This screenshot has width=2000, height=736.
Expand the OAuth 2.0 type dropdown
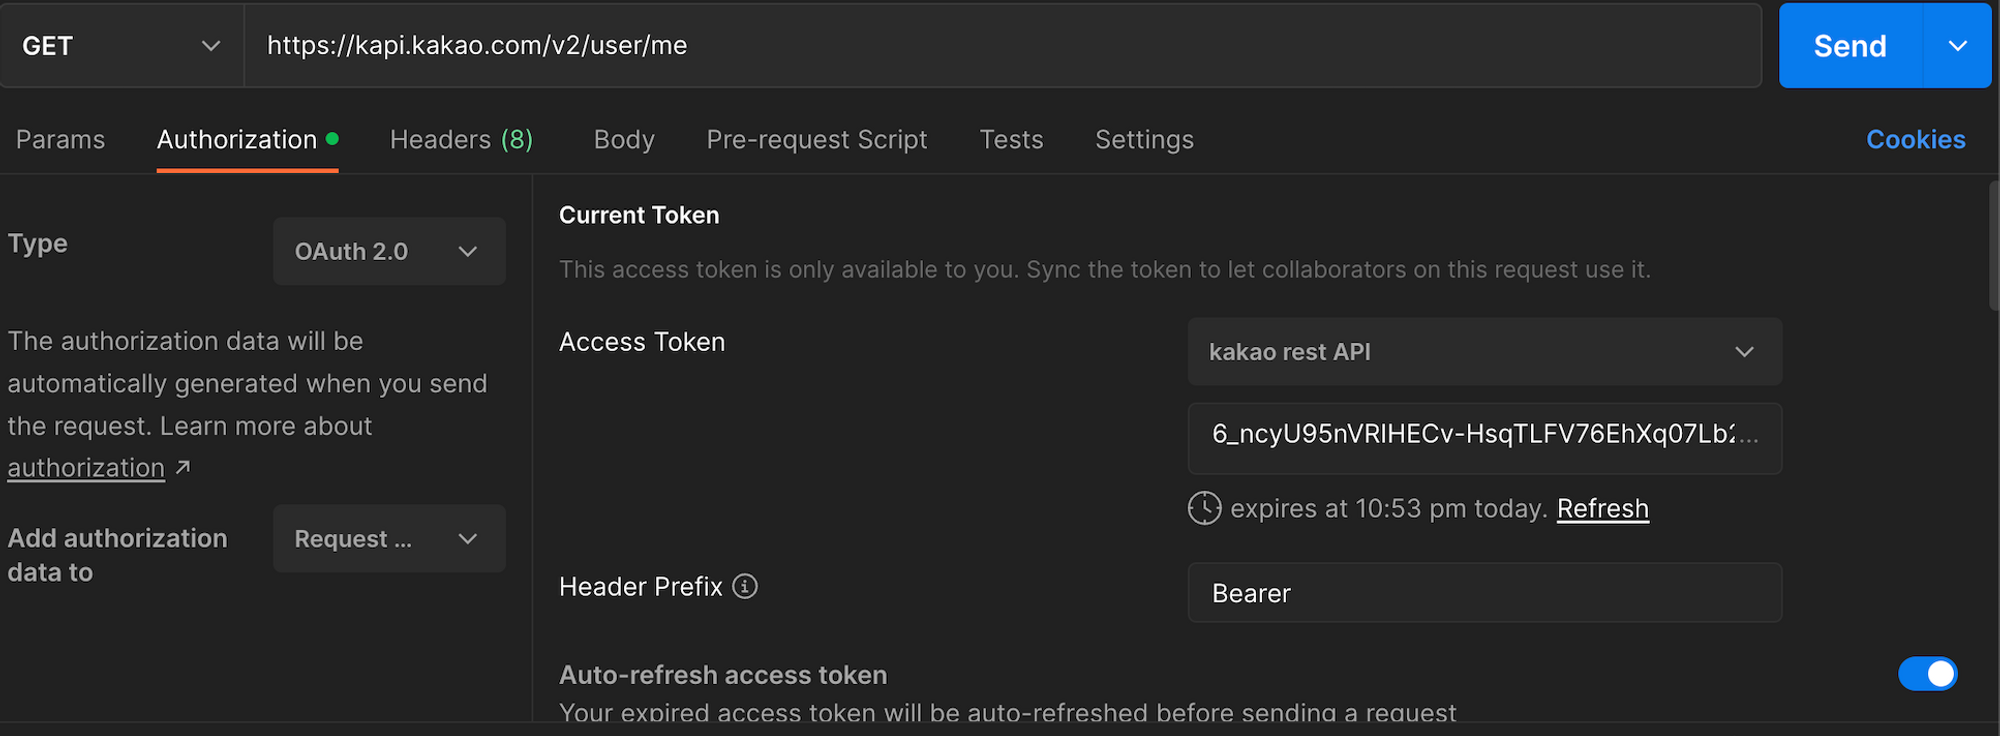(x=388, y=252)
